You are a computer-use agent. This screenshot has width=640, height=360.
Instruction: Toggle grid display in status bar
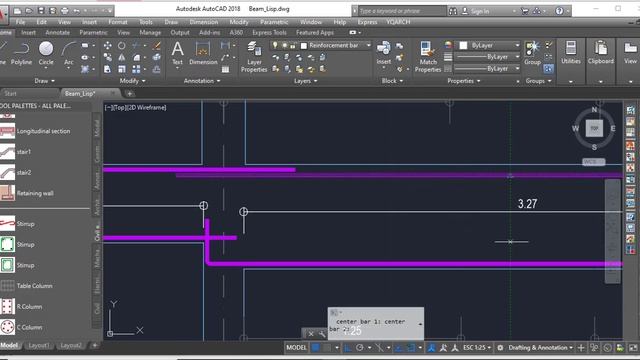316,348
